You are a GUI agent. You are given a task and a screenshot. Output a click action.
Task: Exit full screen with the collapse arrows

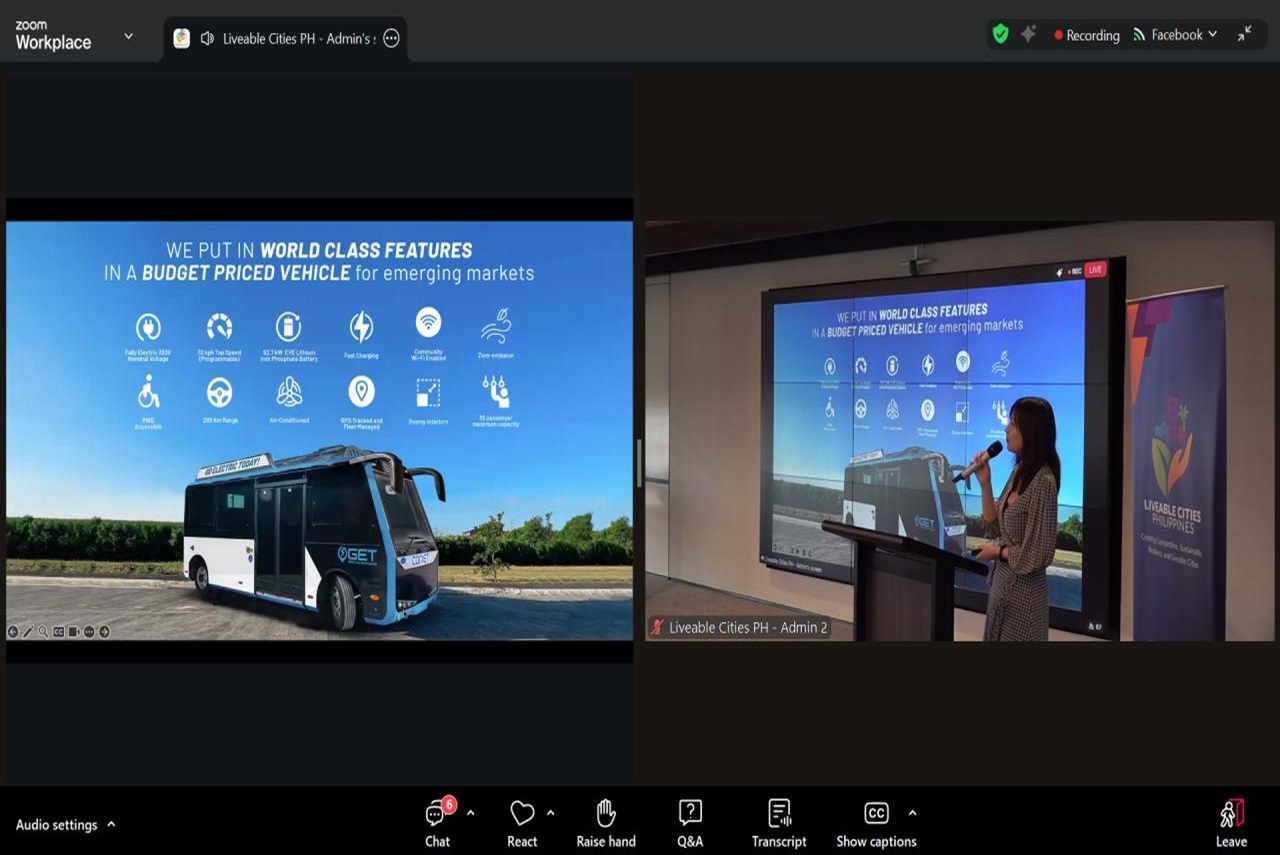pos(1244,34)
